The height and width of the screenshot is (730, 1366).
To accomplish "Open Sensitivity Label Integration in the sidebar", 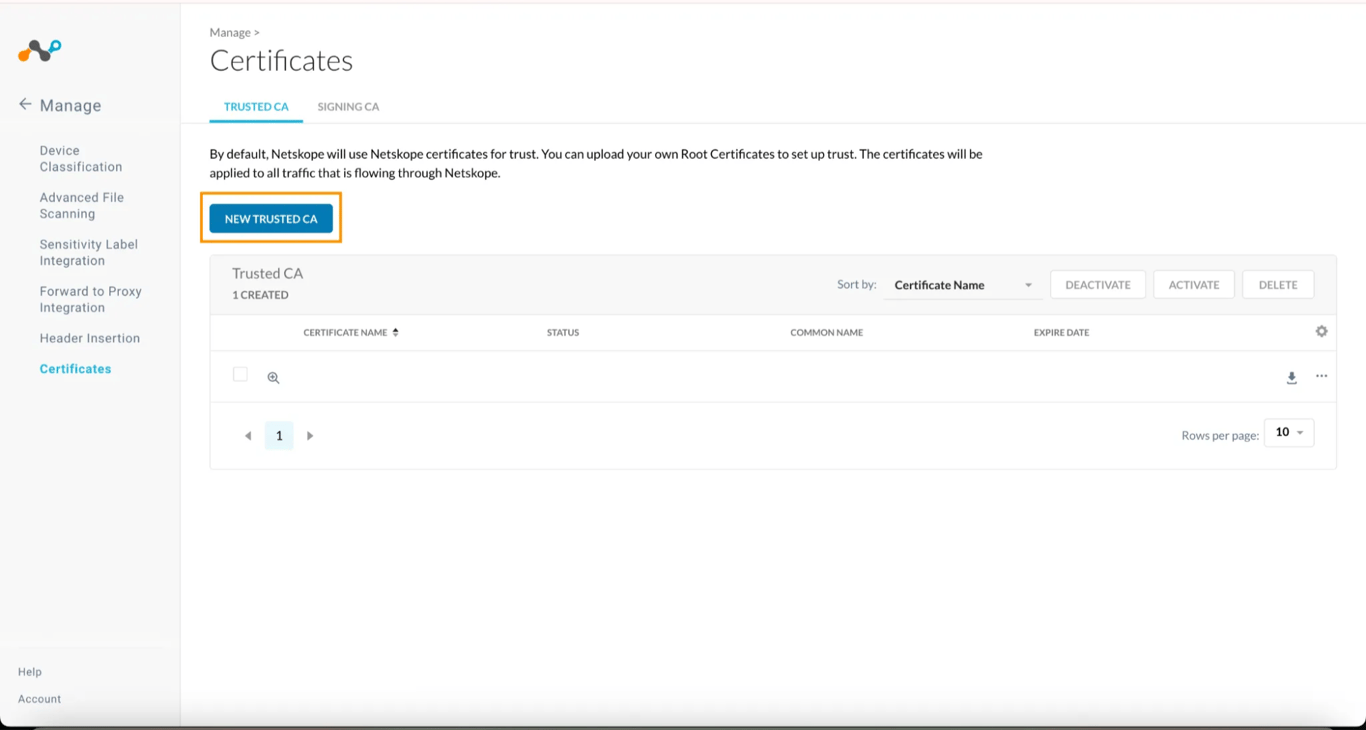I will coord(89,253).
